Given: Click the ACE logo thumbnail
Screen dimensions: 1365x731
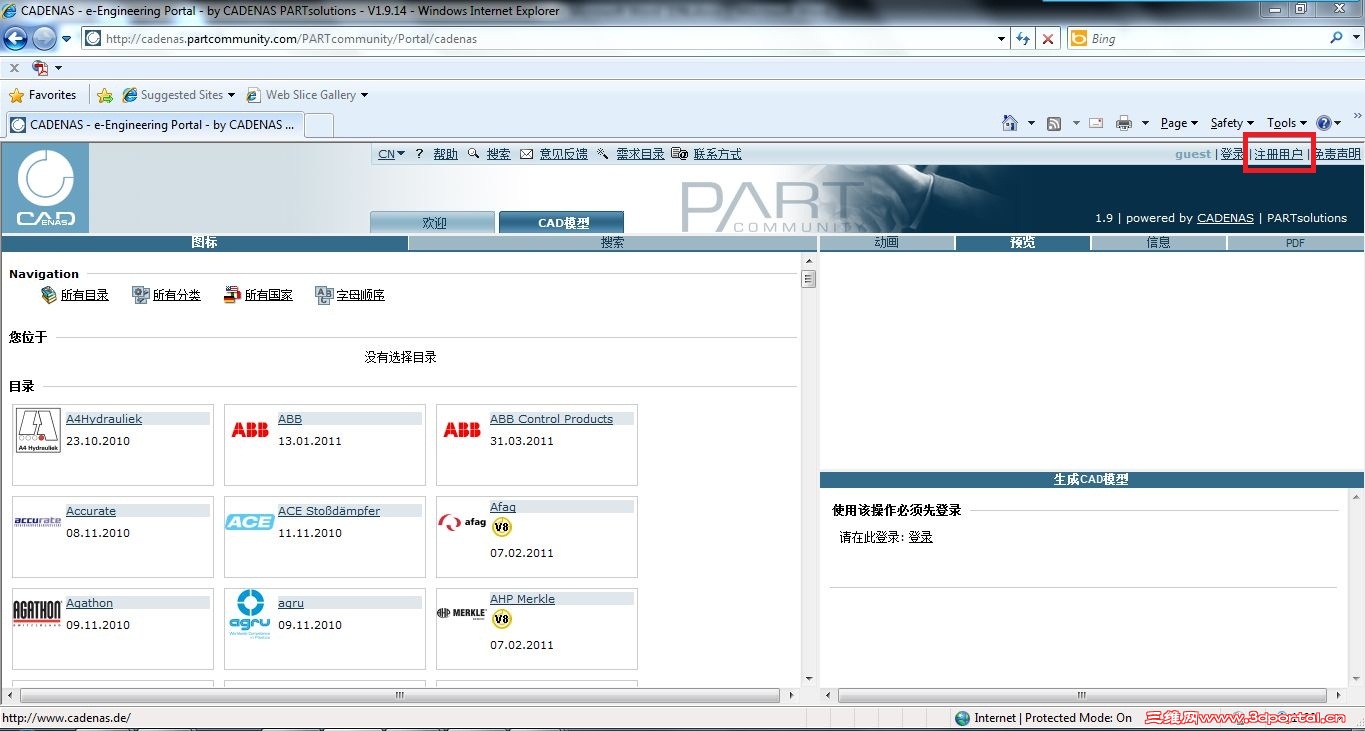Looking at the screenshot, I should pos(249,522).
